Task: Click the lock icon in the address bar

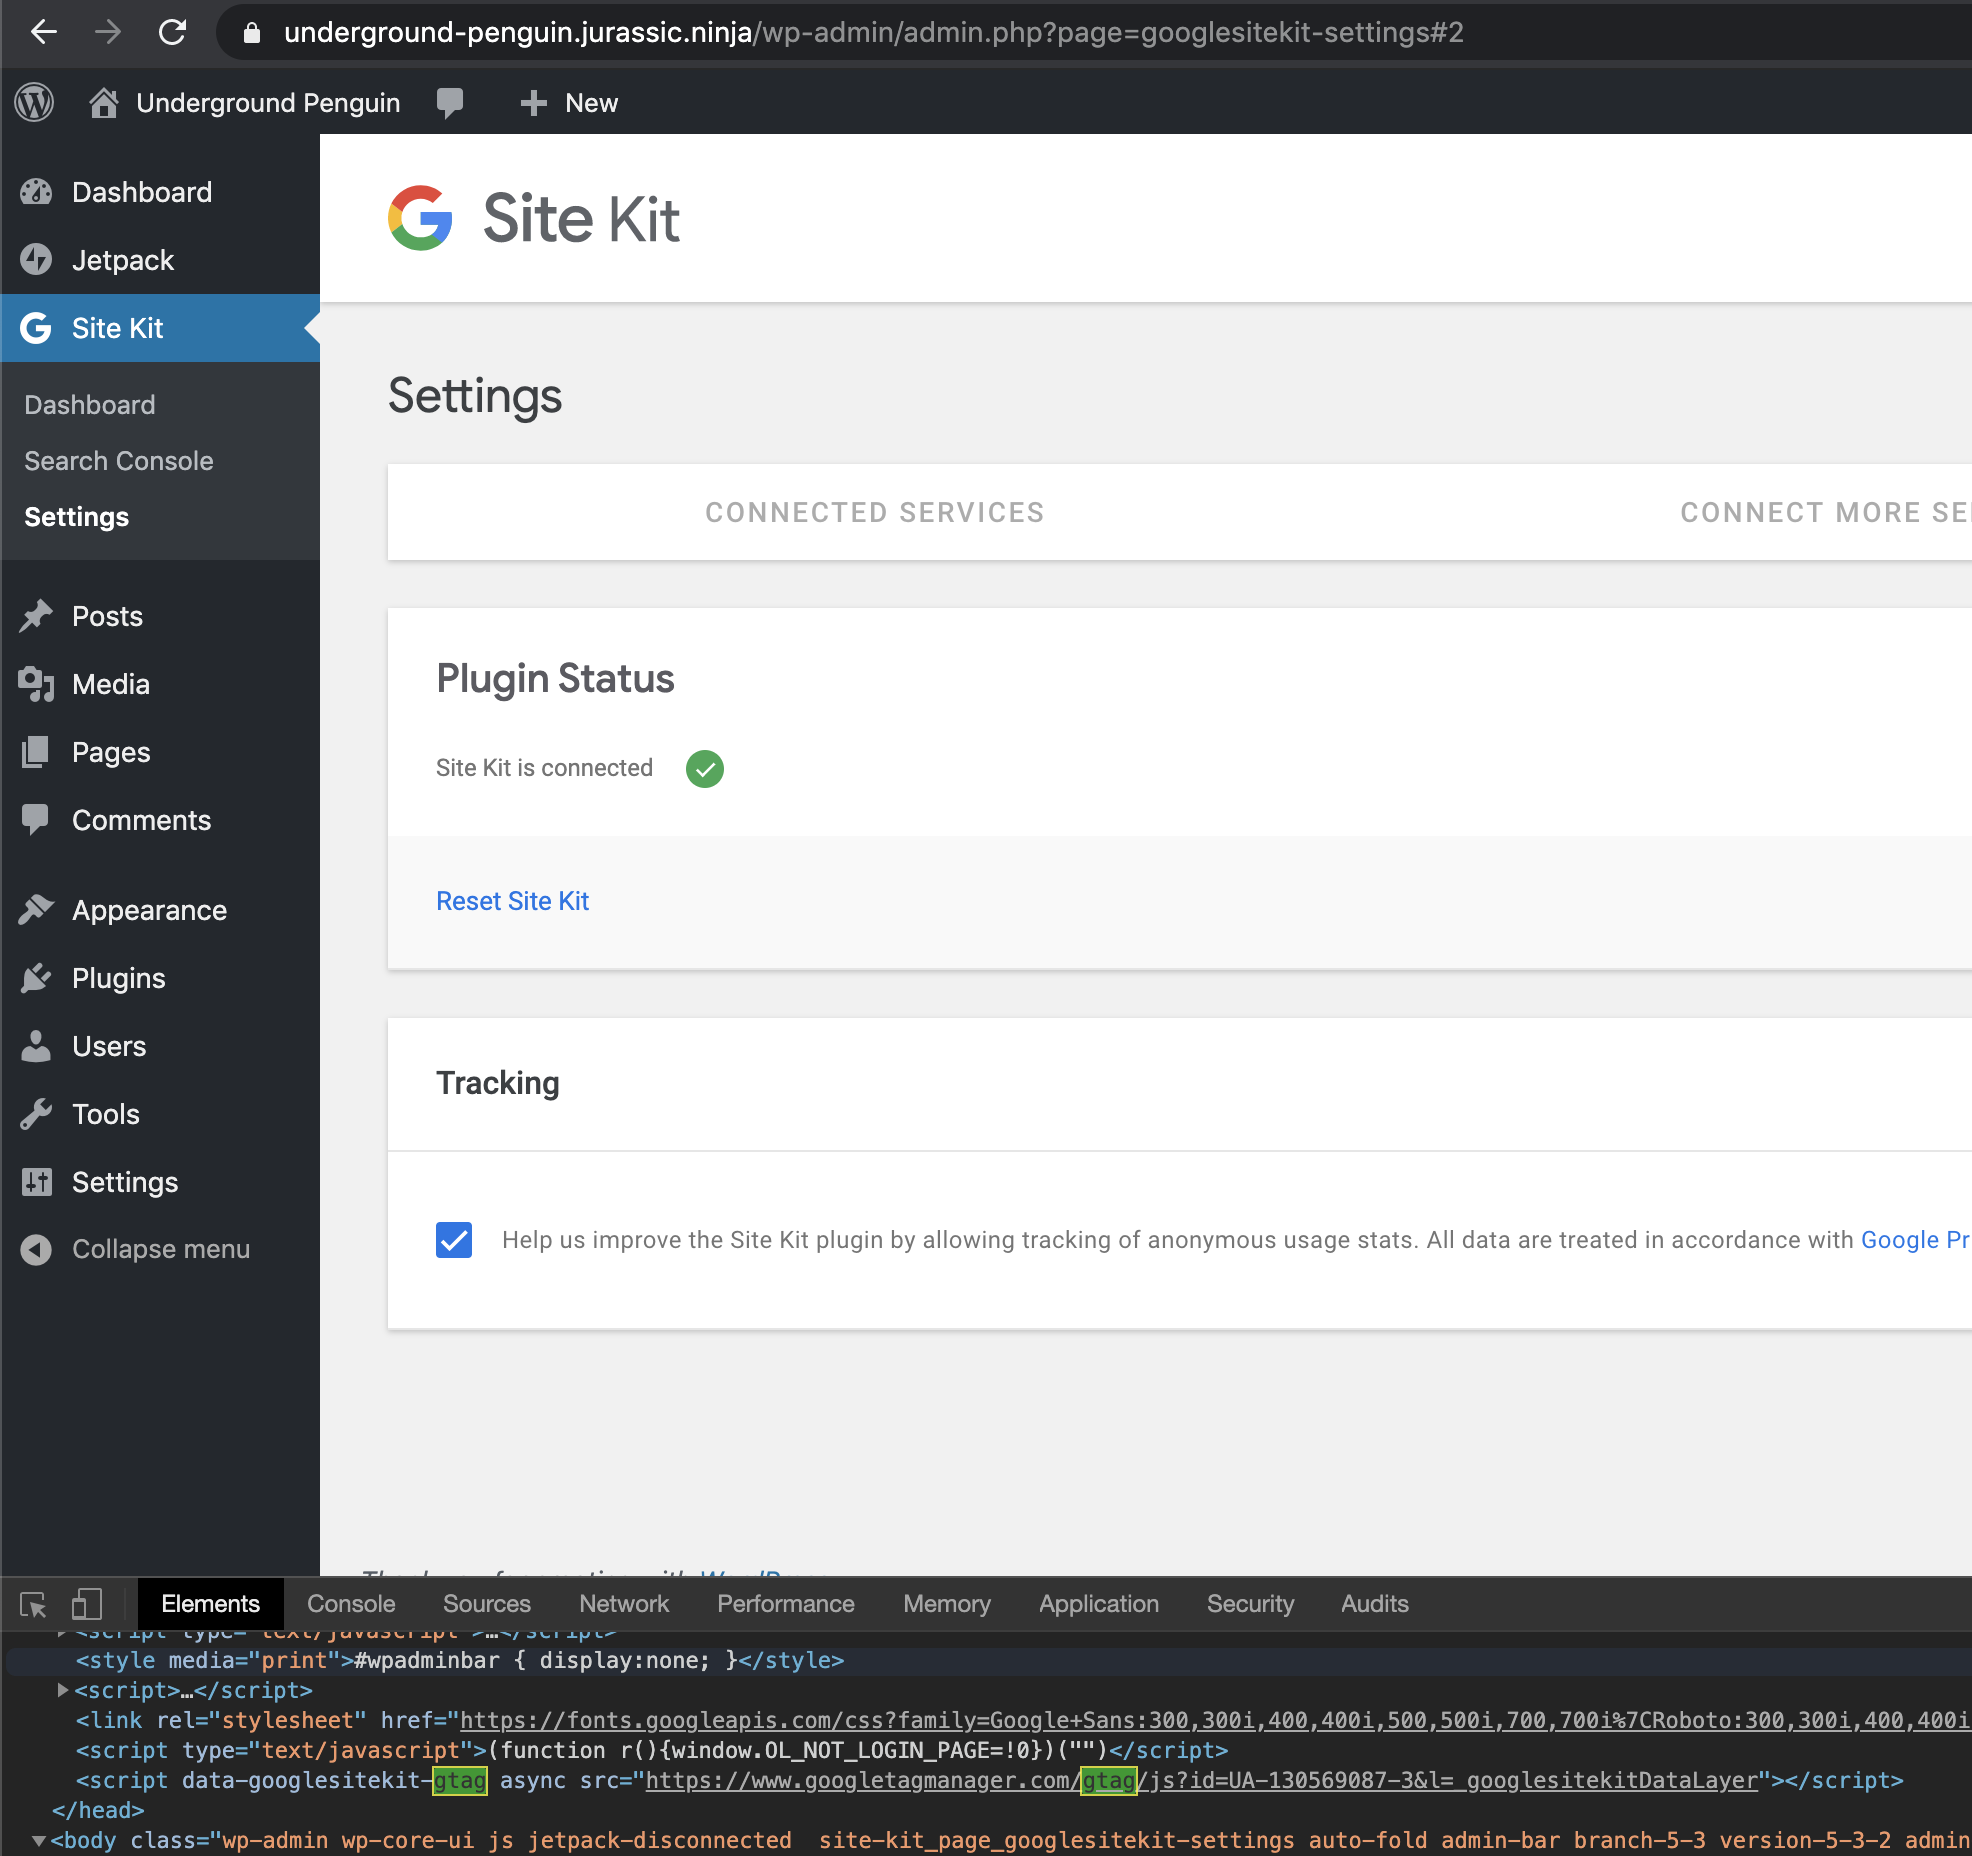Action: [x=252, y=33]
